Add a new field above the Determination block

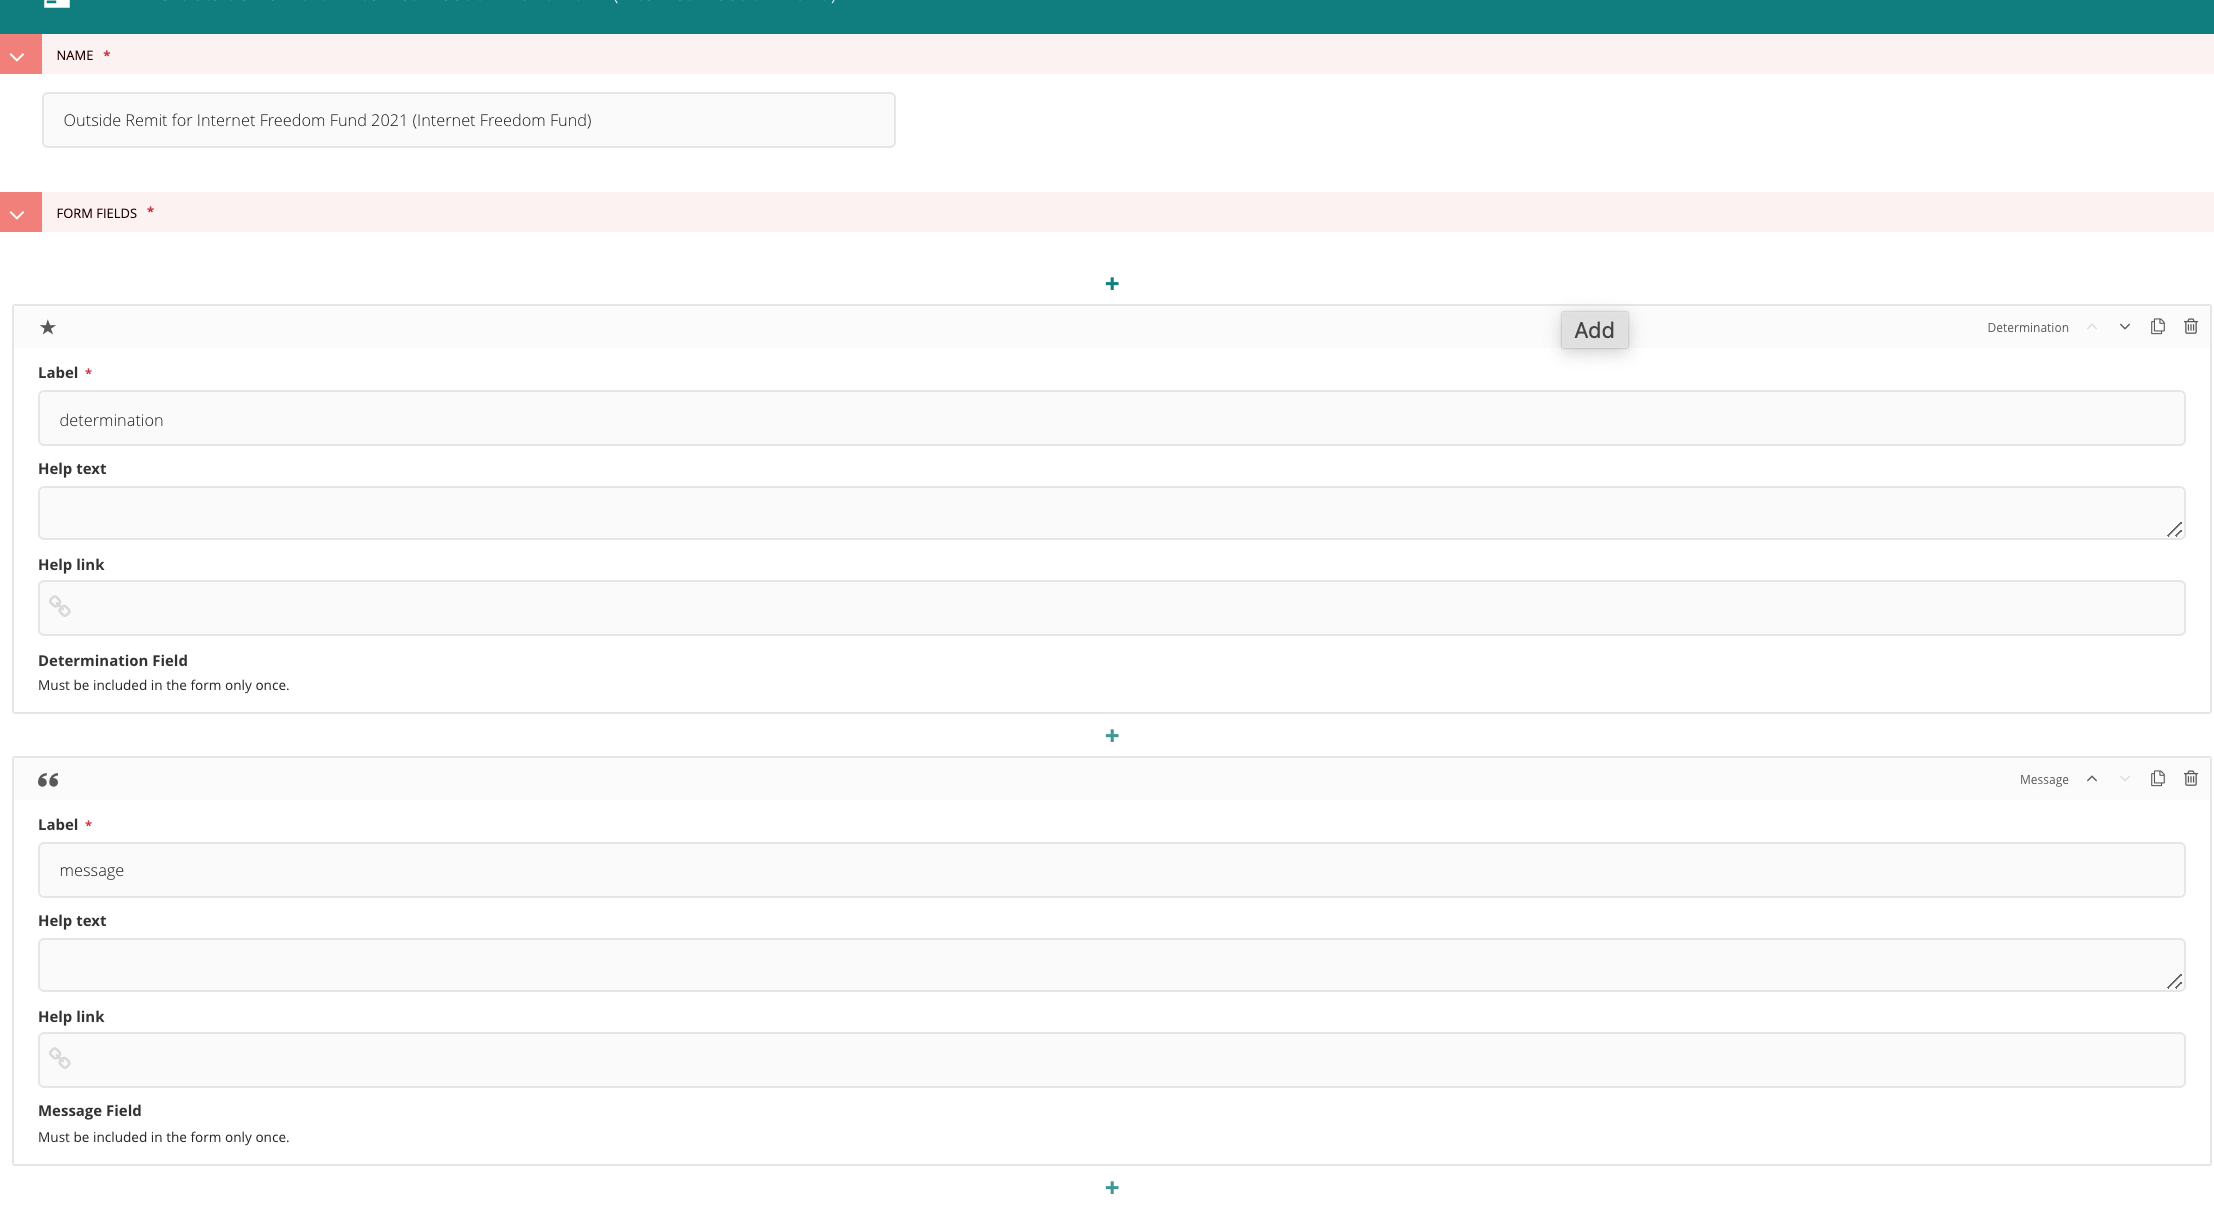(x=1112, y=283)
